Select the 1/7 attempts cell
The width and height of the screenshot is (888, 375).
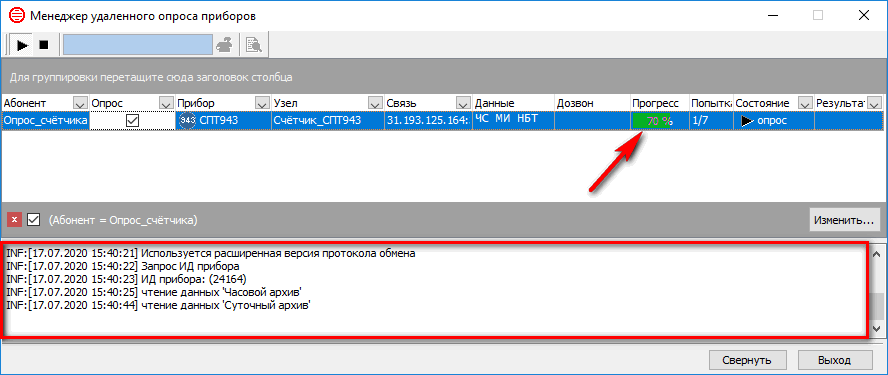[711, 121]
